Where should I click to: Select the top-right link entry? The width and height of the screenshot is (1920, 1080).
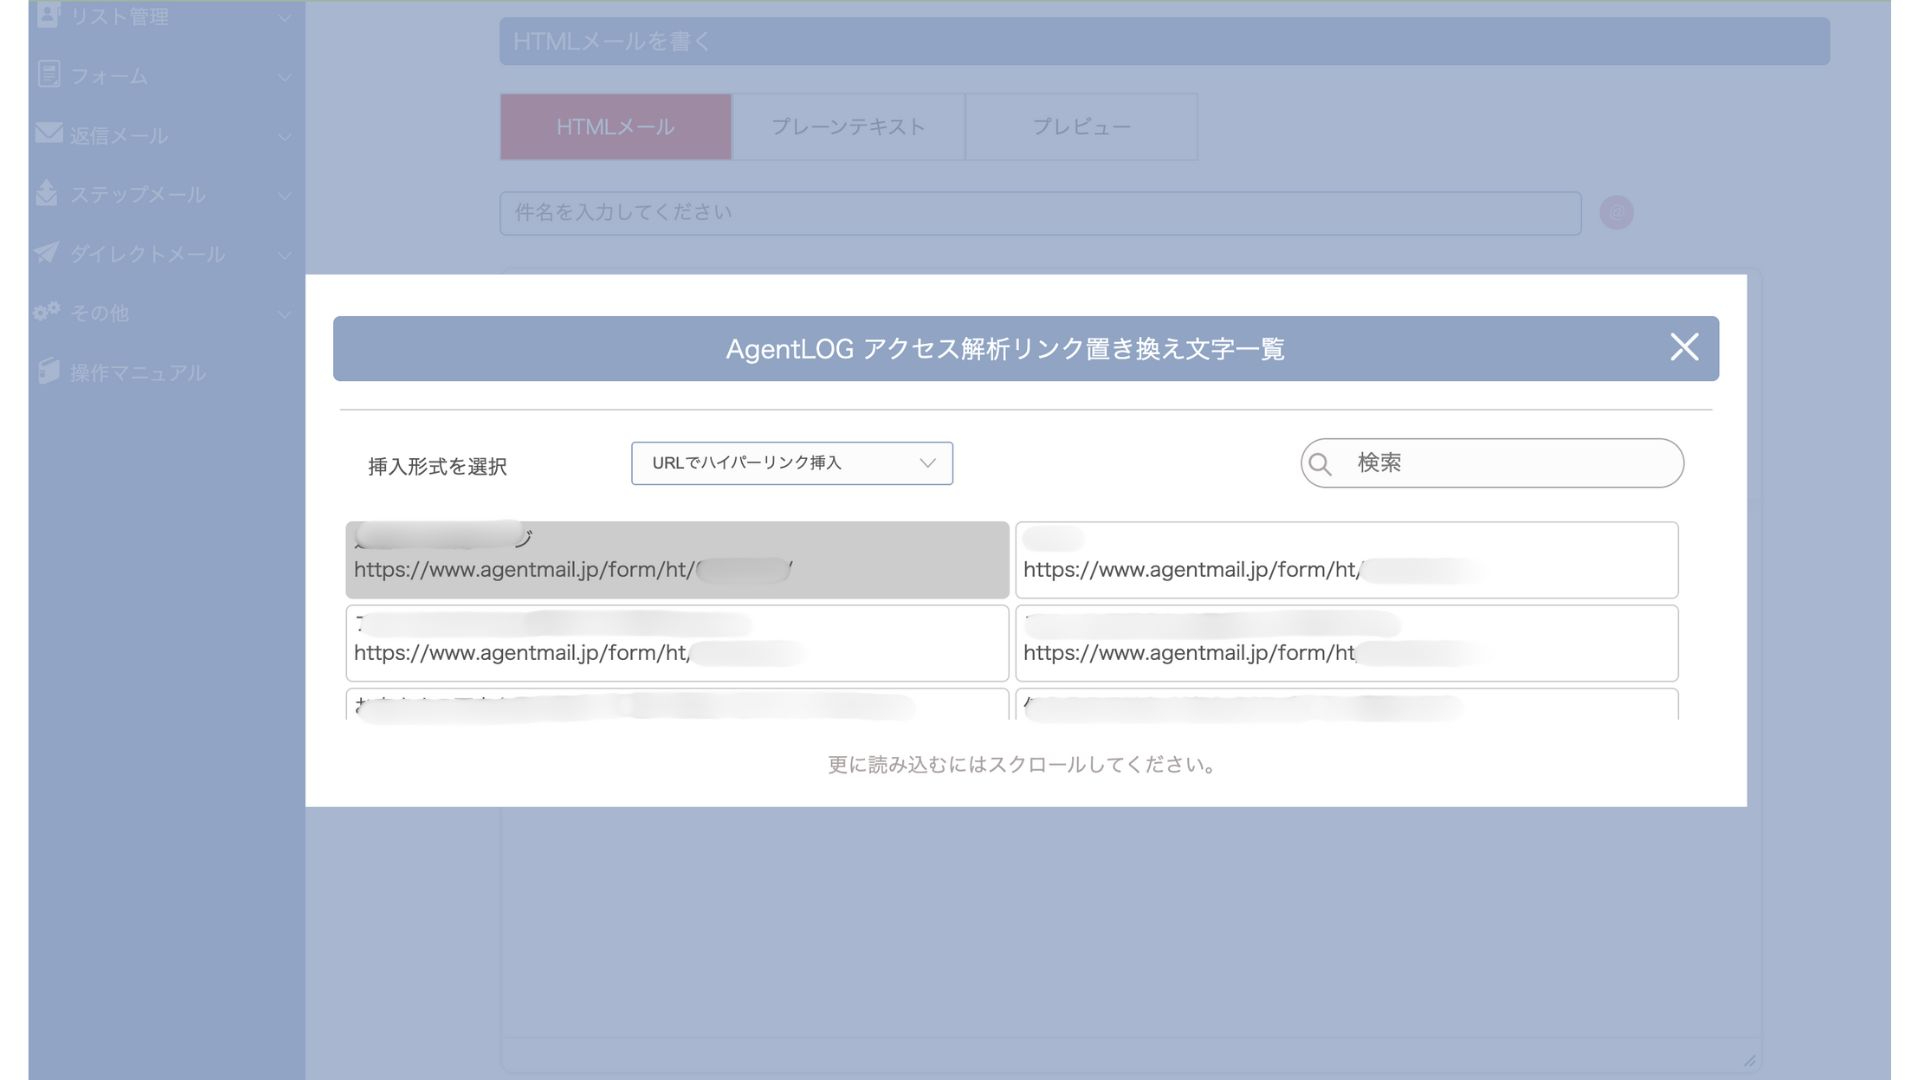pyautogui.click(x=1346, y=560)
